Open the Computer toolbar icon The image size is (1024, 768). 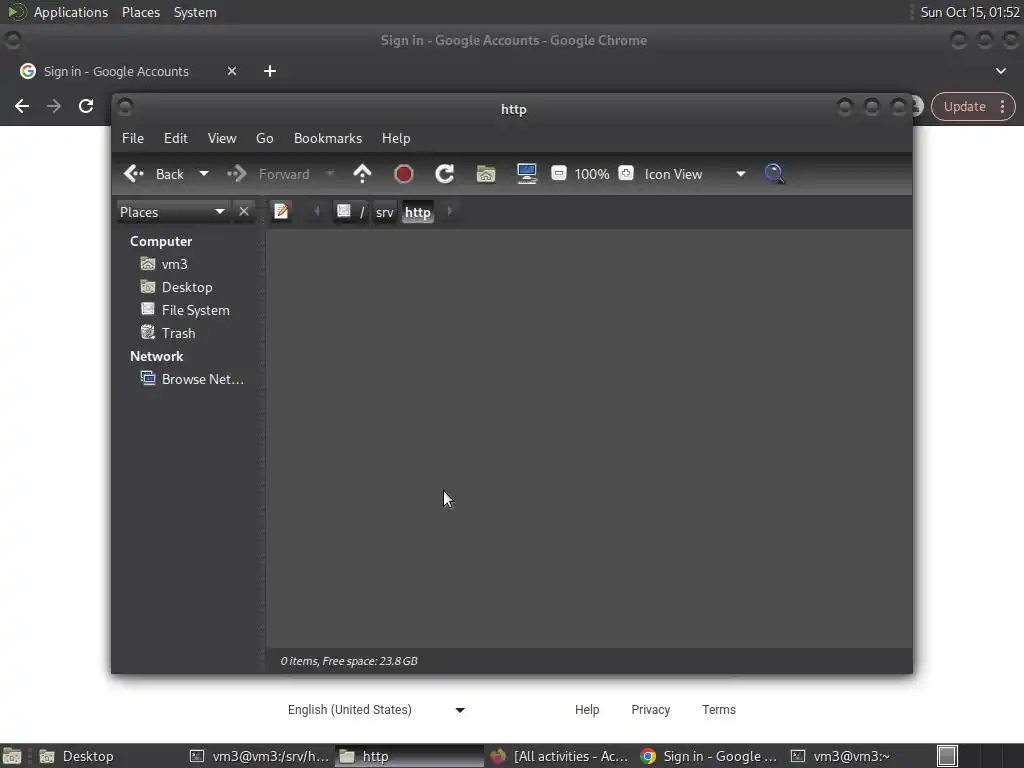coord(527,174)
